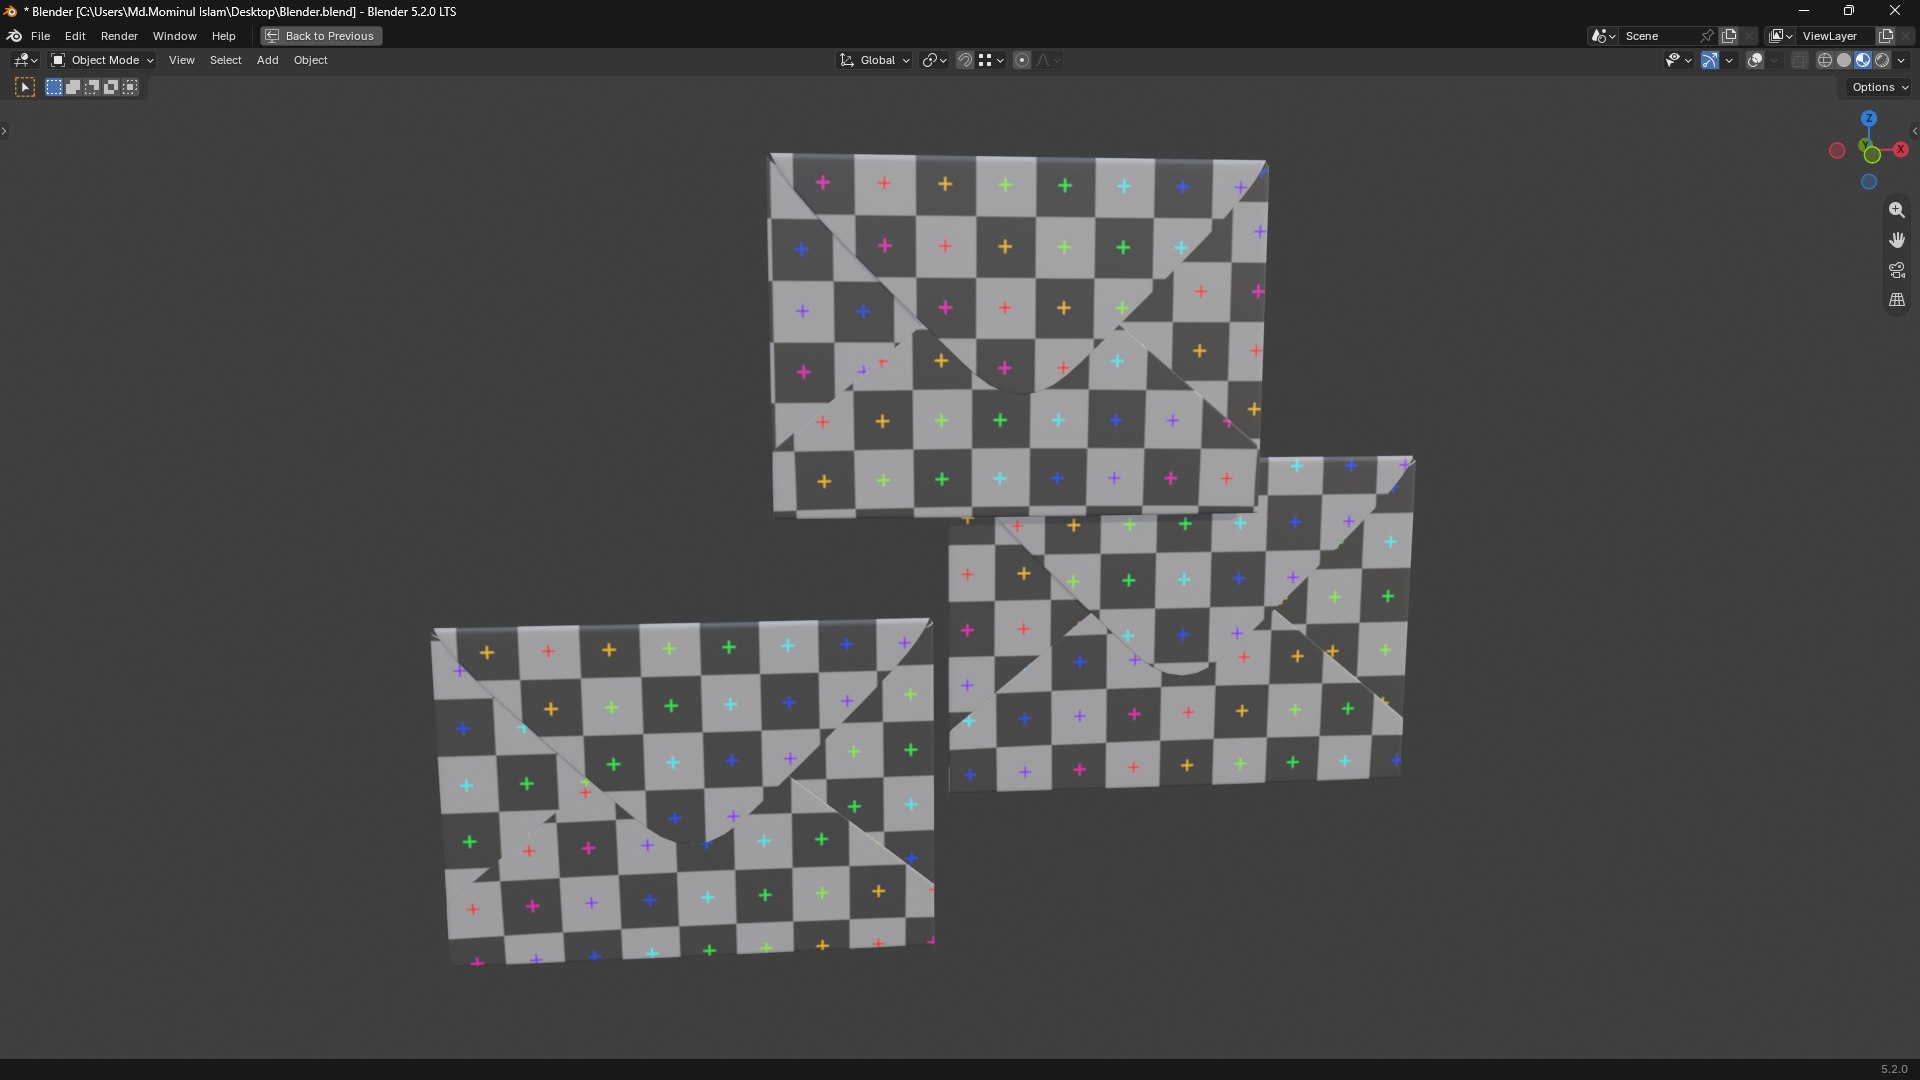The image size is (1920, 1080).
Task: Click the red X axis gizmo
Action: coord(1900,149)
